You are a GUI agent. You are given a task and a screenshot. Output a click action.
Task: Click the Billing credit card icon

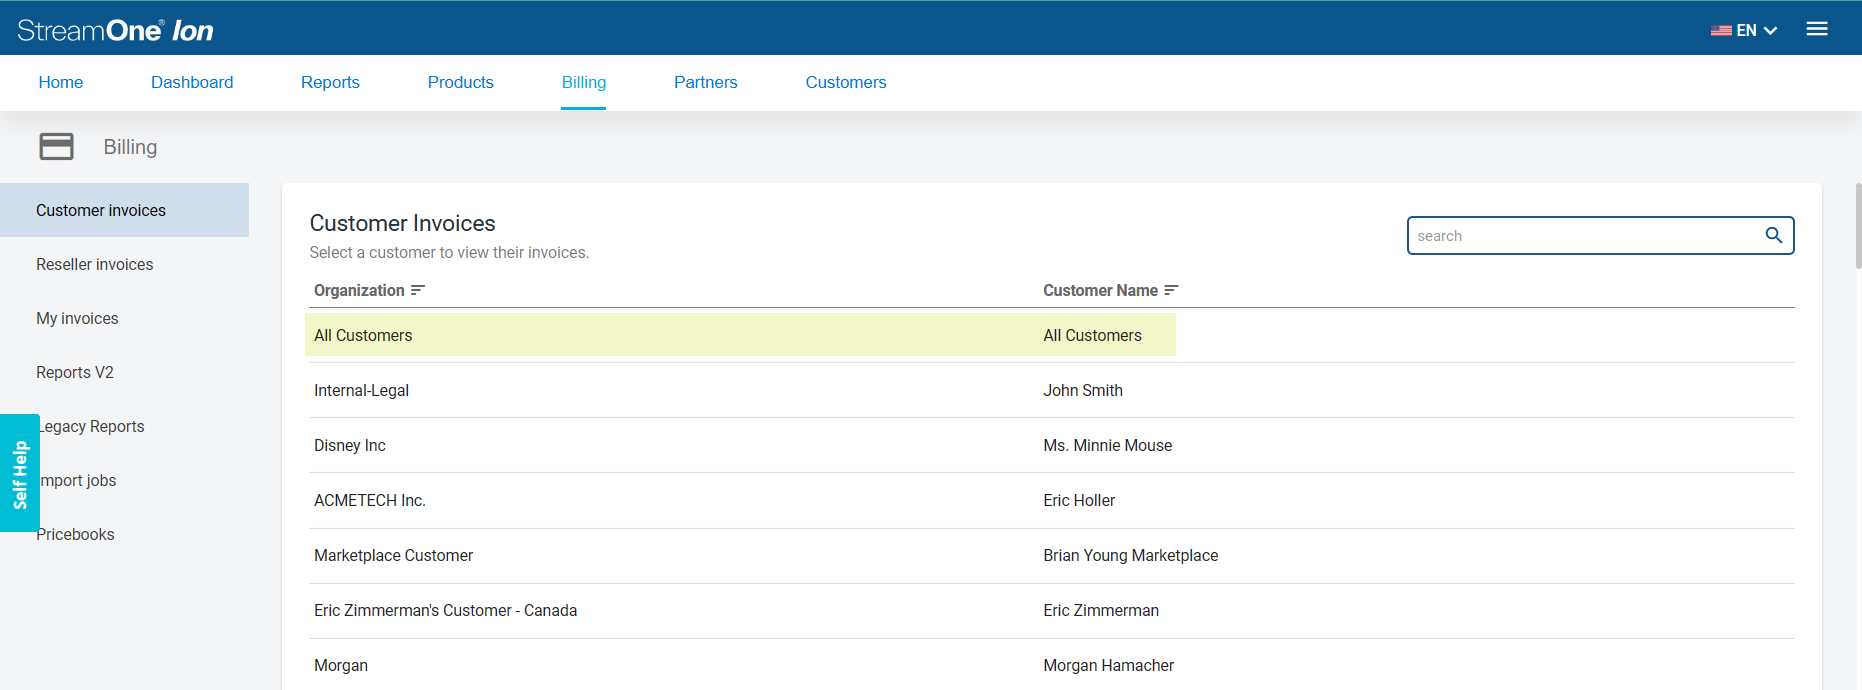coord(56,146)
